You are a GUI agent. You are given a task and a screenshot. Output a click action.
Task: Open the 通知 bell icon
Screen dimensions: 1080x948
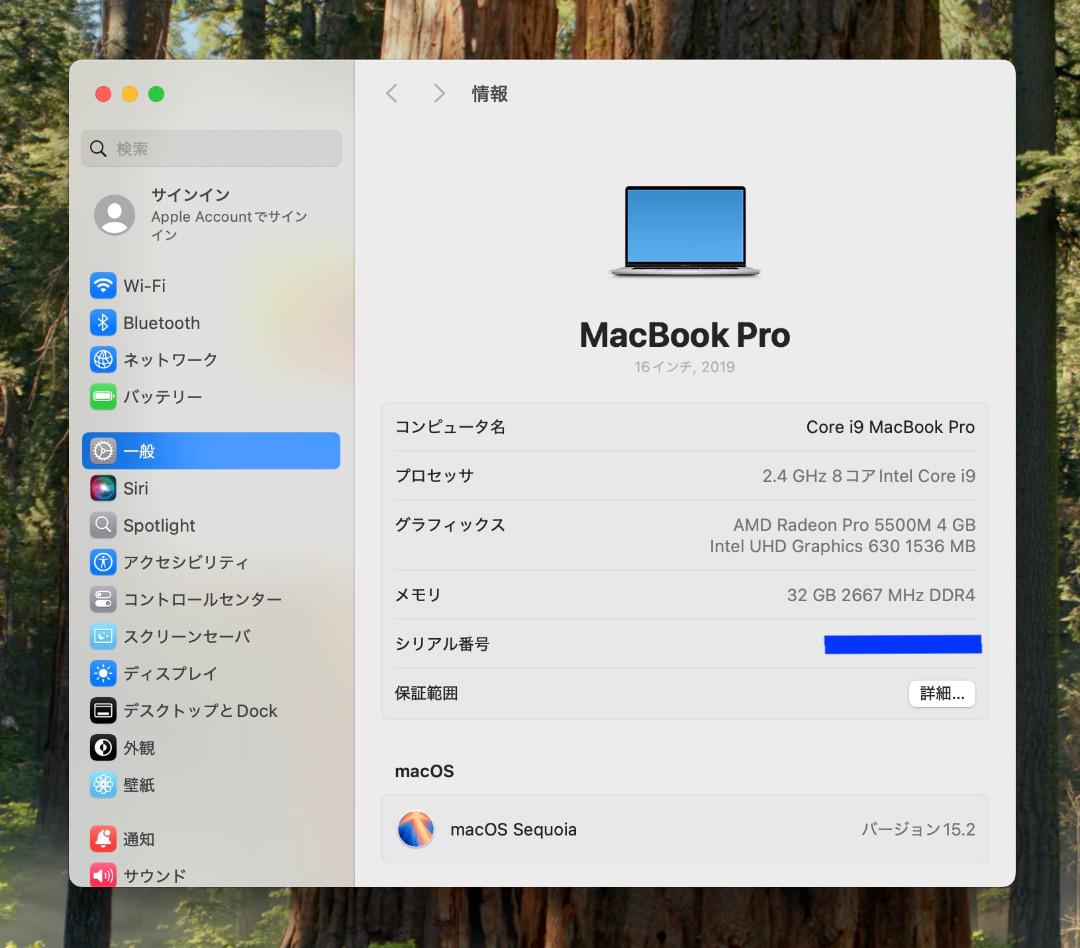point(103,838)
